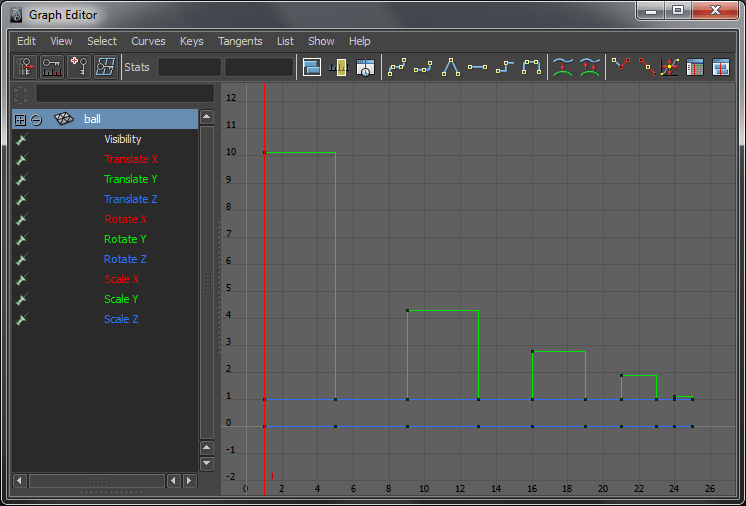Viewport: 746px width, 506px height.
Task: Apply Linear tangents to keys
Action: pos(451,67)
